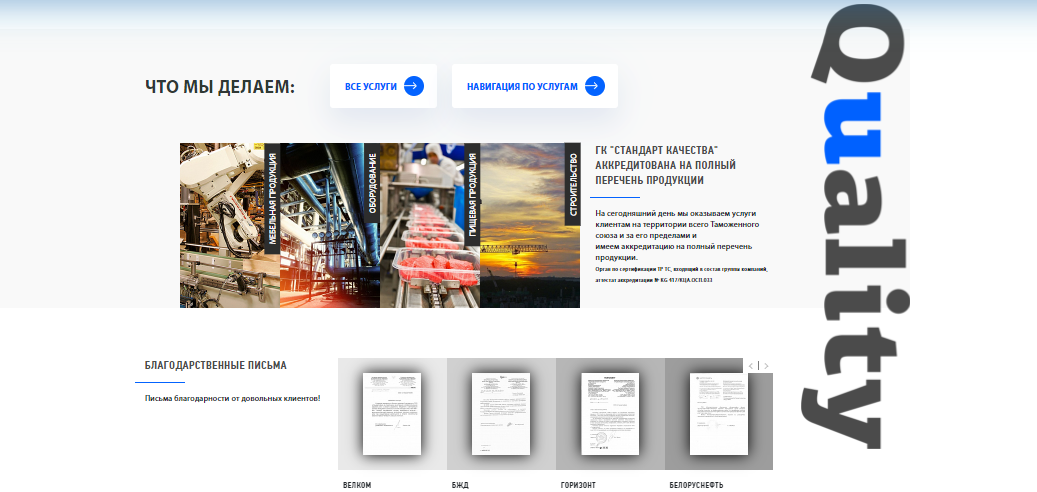
Task: Go to previous thank-you letters slide
Action: 750,366
